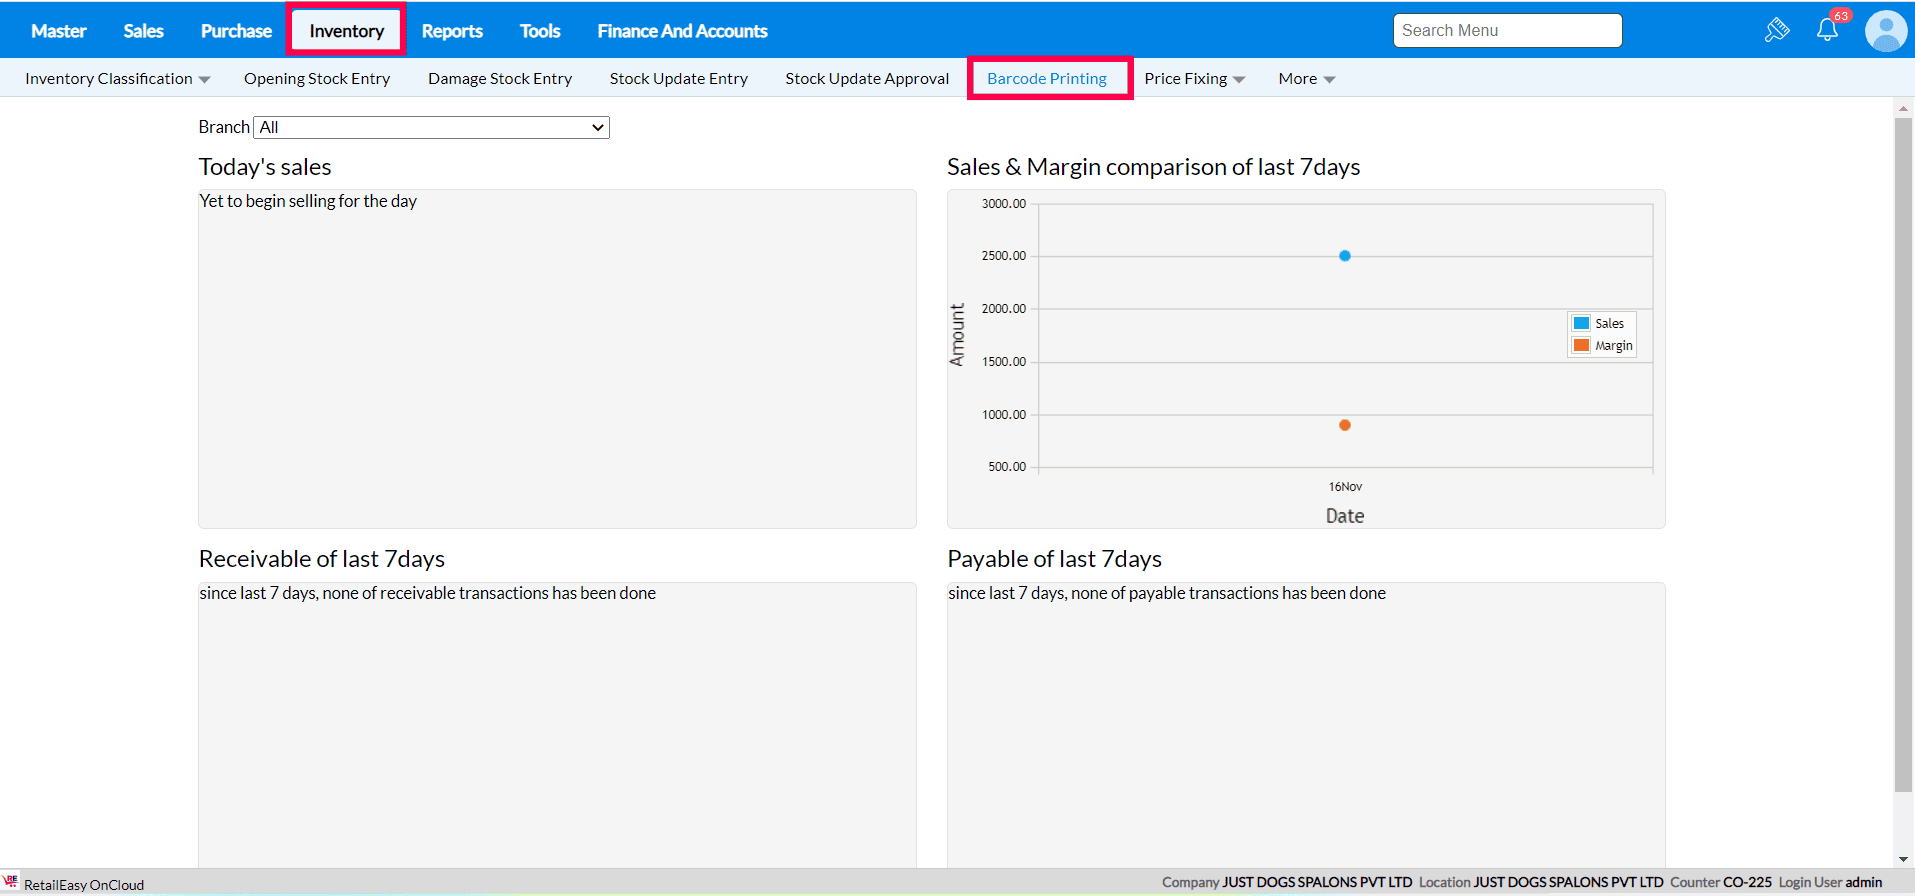Open Opening Stock Entry
The height and width of the screenshot is (896, 1915).
(317, 79)
